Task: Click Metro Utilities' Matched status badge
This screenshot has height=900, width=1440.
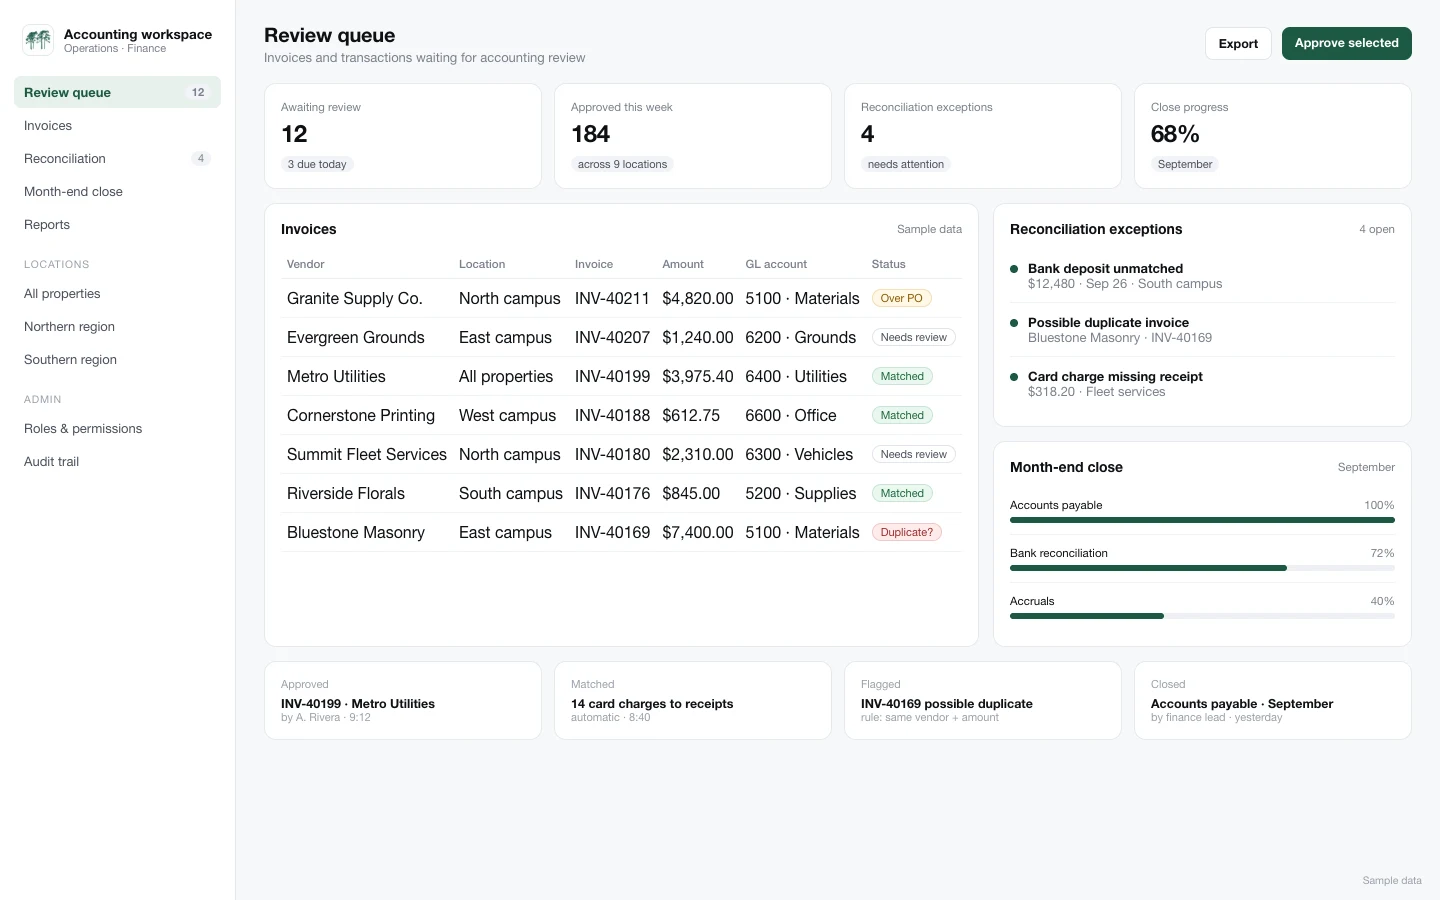Action: 902,376
